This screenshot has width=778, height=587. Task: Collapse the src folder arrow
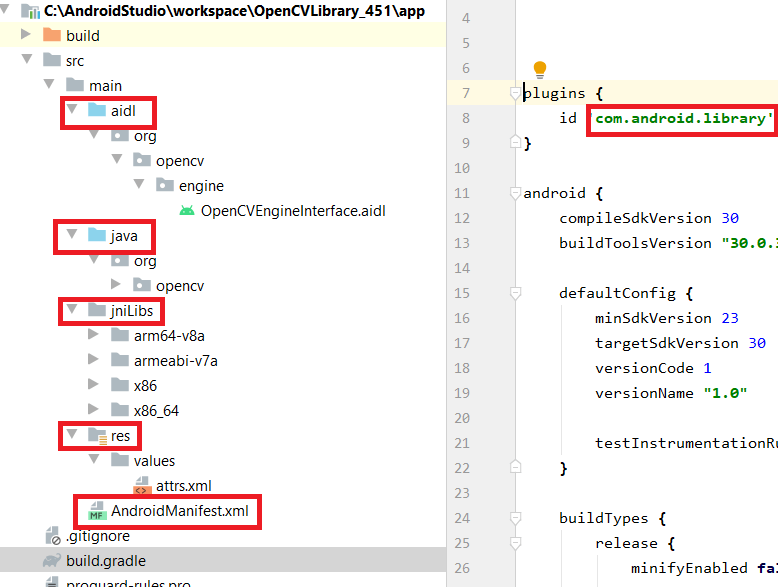tap(27, 59)
